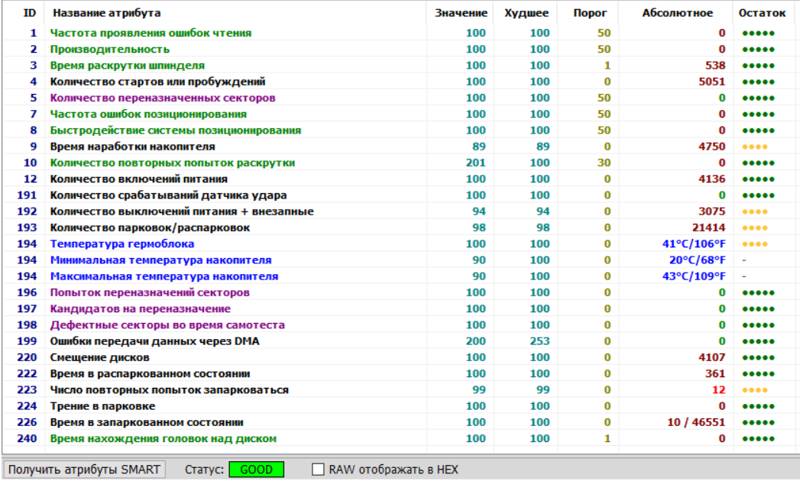Click the Абсолютное column header
Screen dimensions: 800x481
click(677, 13)
